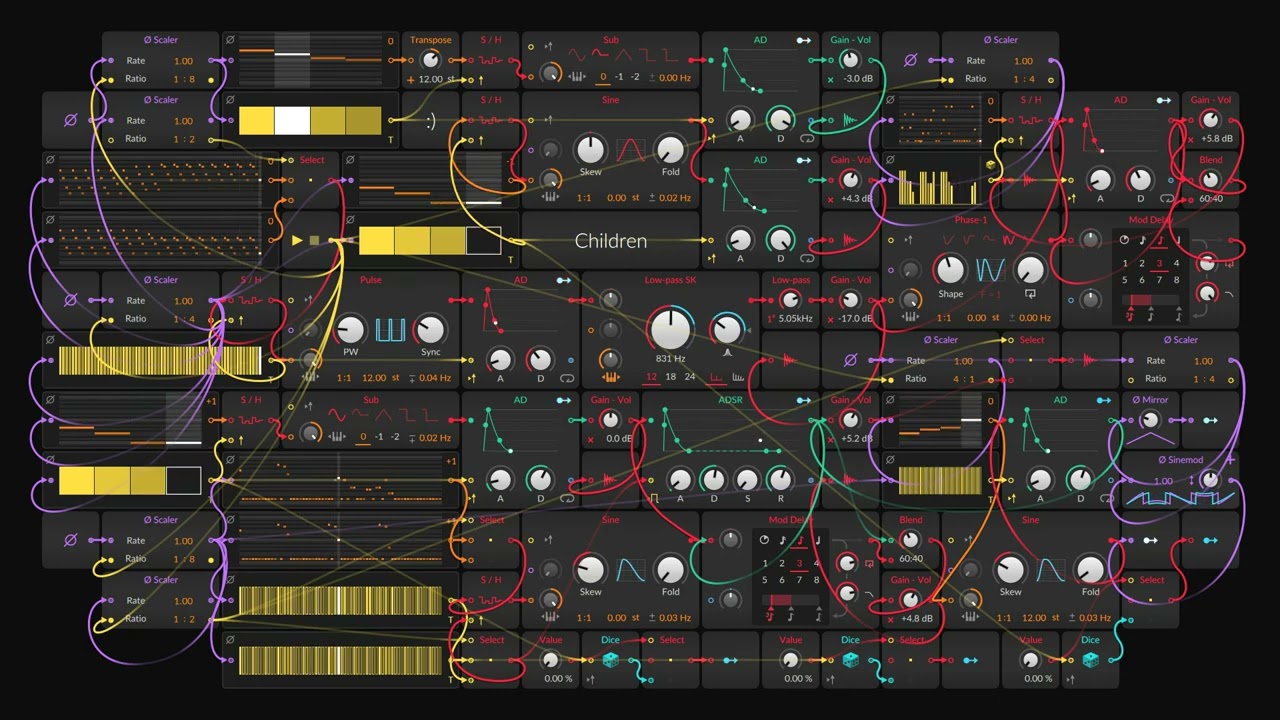Select the 24 dB slope in Low-pass SK
Screen dimensions: 1280x720
coord(688,377)
